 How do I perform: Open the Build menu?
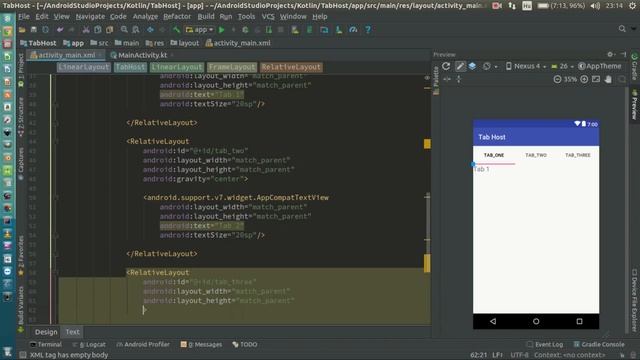point(206,16)
